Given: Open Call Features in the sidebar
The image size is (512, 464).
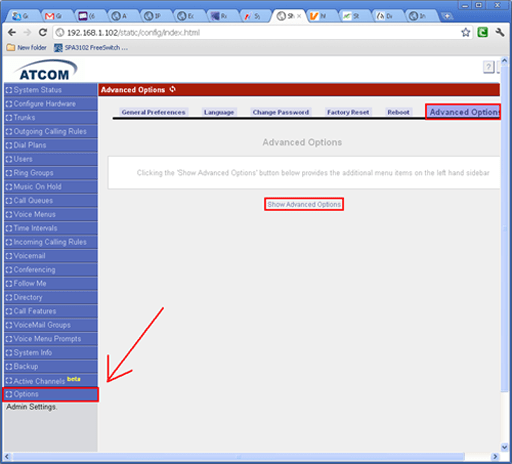Looking at the screenshot, I should 51,311.
